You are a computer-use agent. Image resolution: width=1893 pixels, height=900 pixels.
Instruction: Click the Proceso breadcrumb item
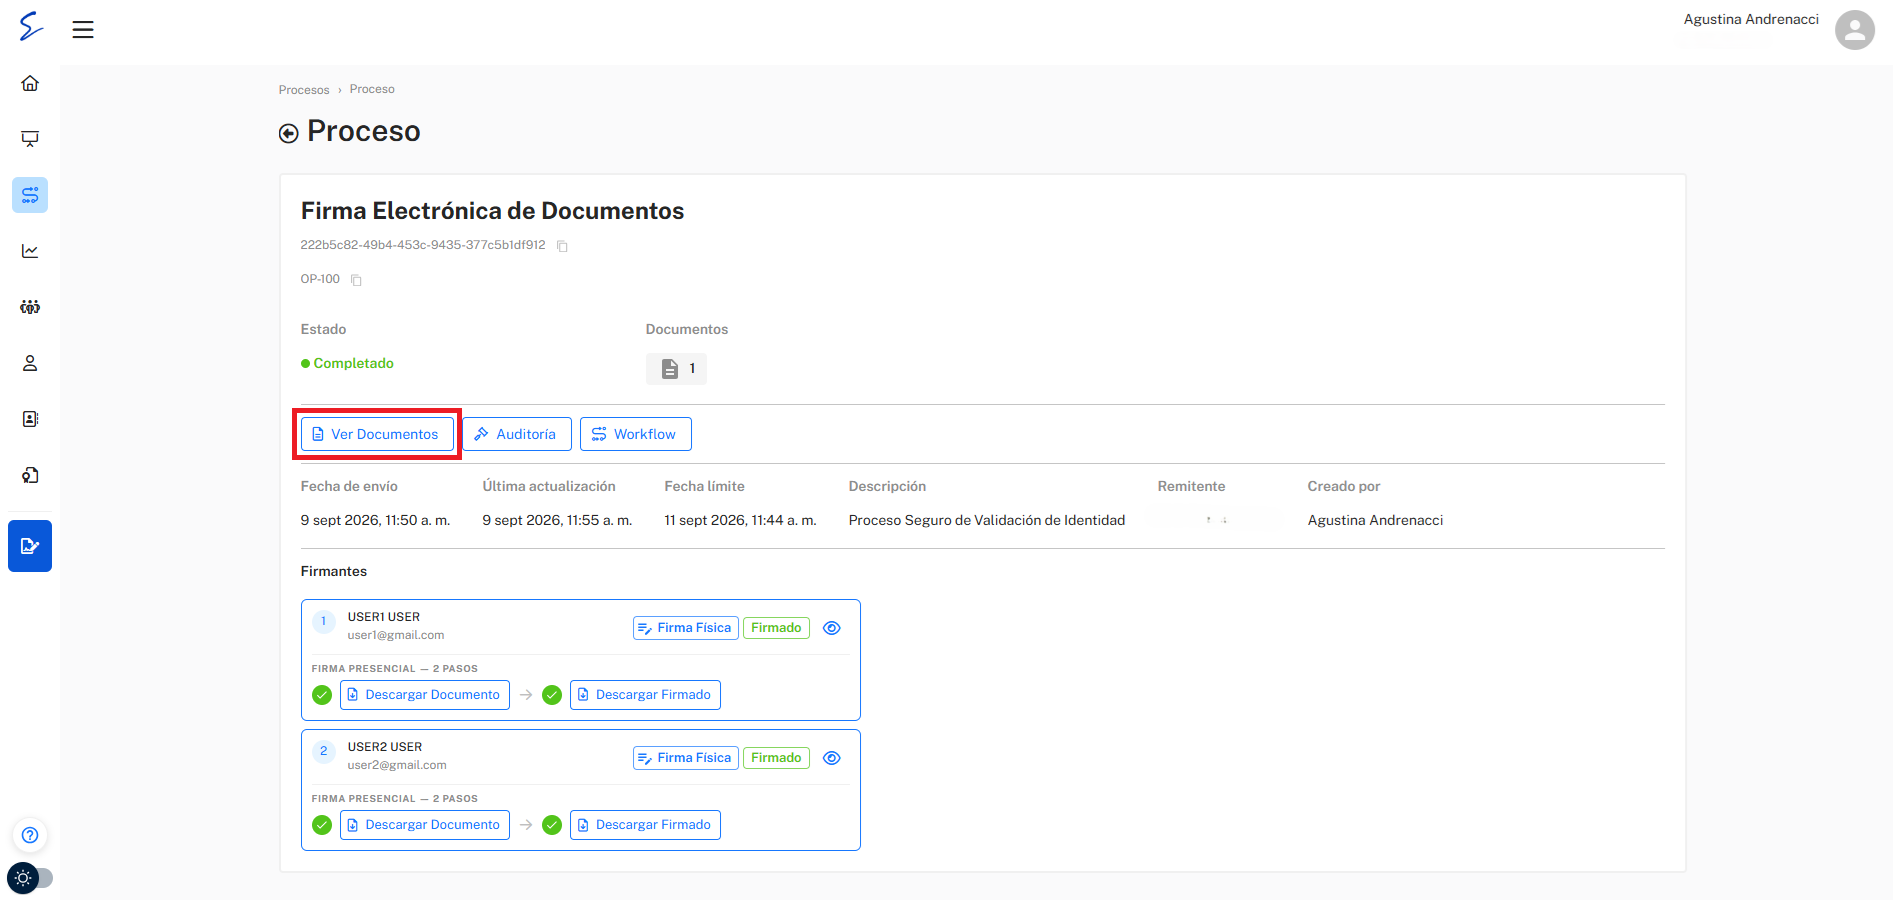(x=372, y=89)
